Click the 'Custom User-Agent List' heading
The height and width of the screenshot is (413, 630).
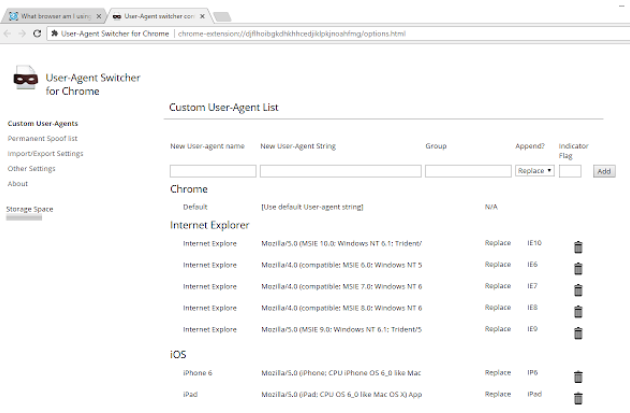click(223, 107)
